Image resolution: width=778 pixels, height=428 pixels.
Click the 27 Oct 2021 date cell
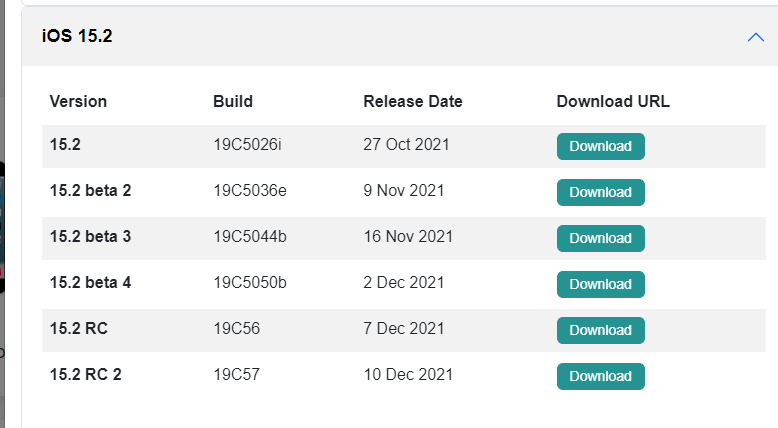pos(406,144)
